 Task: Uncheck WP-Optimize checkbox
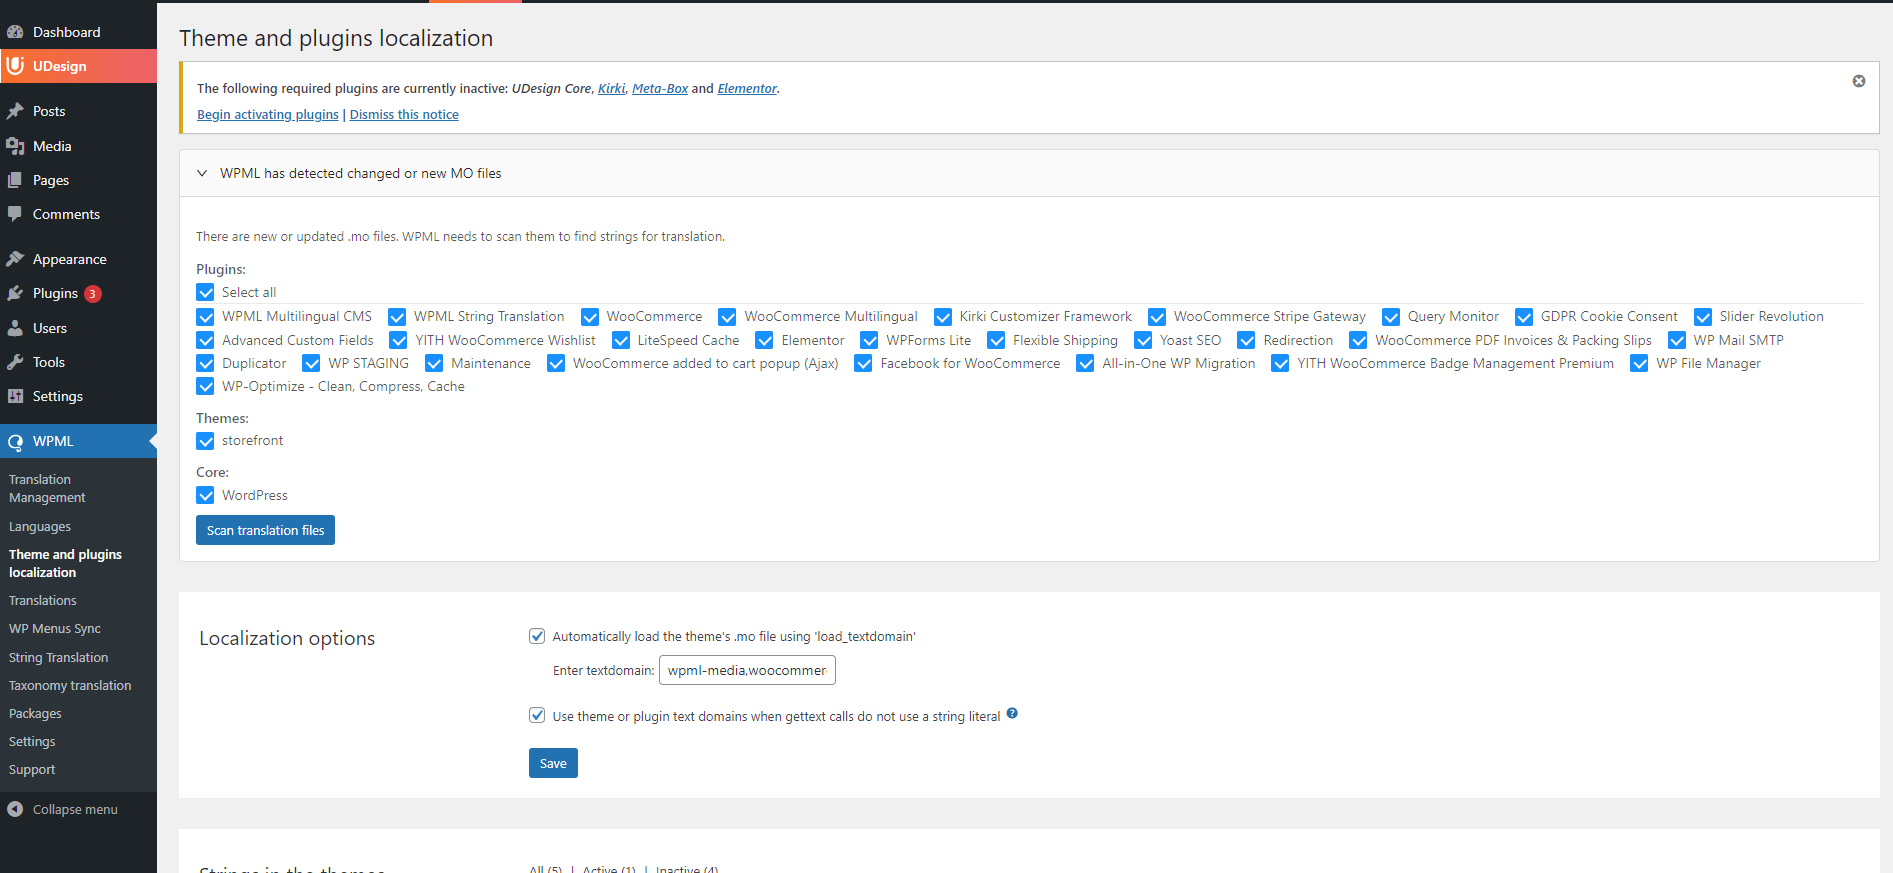205,387
